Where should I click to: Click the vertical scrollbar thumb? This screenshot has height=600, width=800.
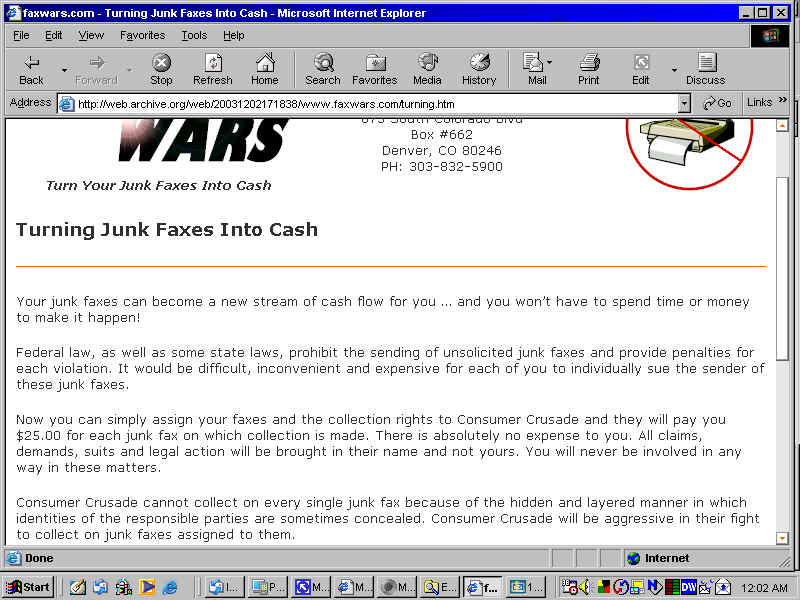782,268
